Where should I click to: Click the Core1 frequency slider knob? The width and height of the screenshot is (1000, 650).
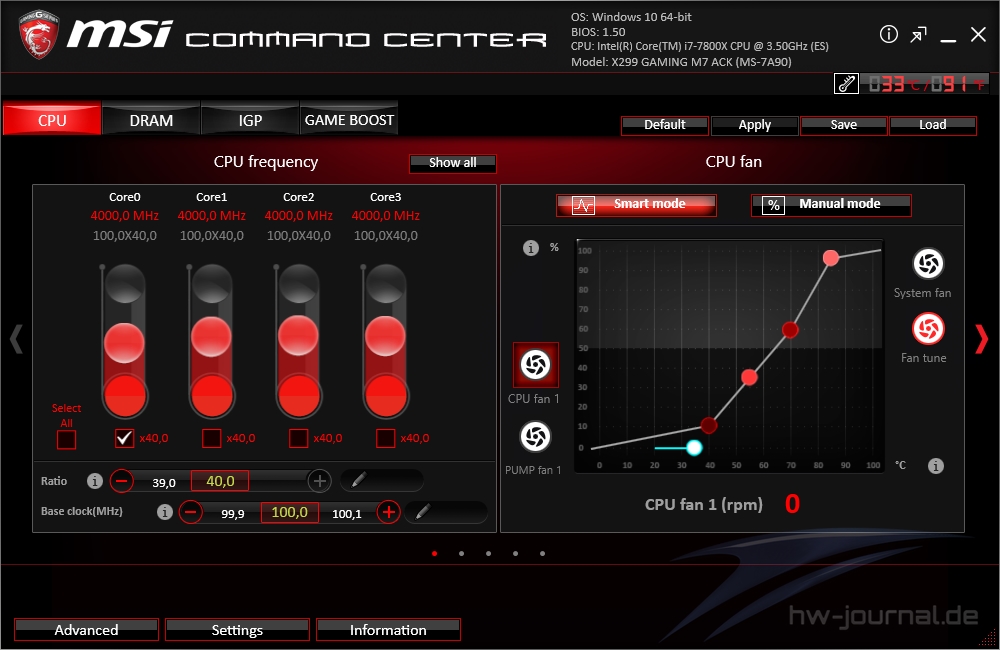(211, 337)
